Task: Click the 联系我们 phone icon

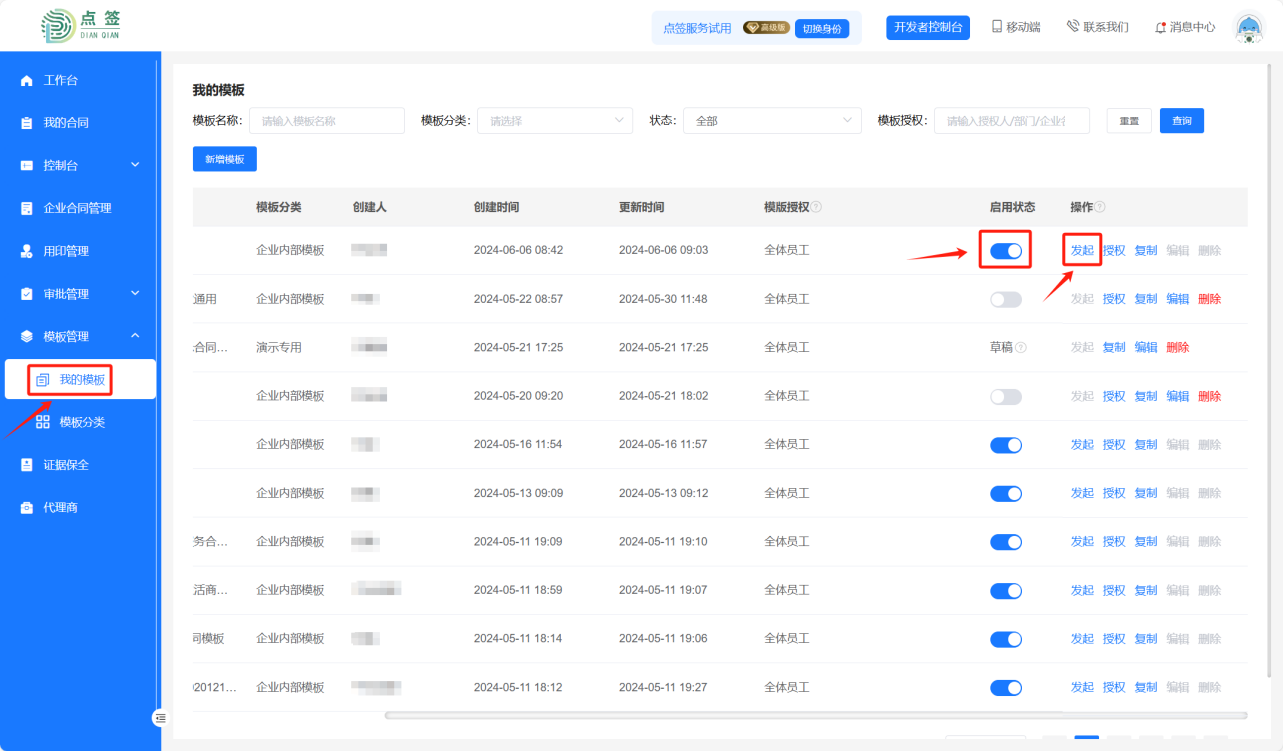Action: (x=1073, y=27)
